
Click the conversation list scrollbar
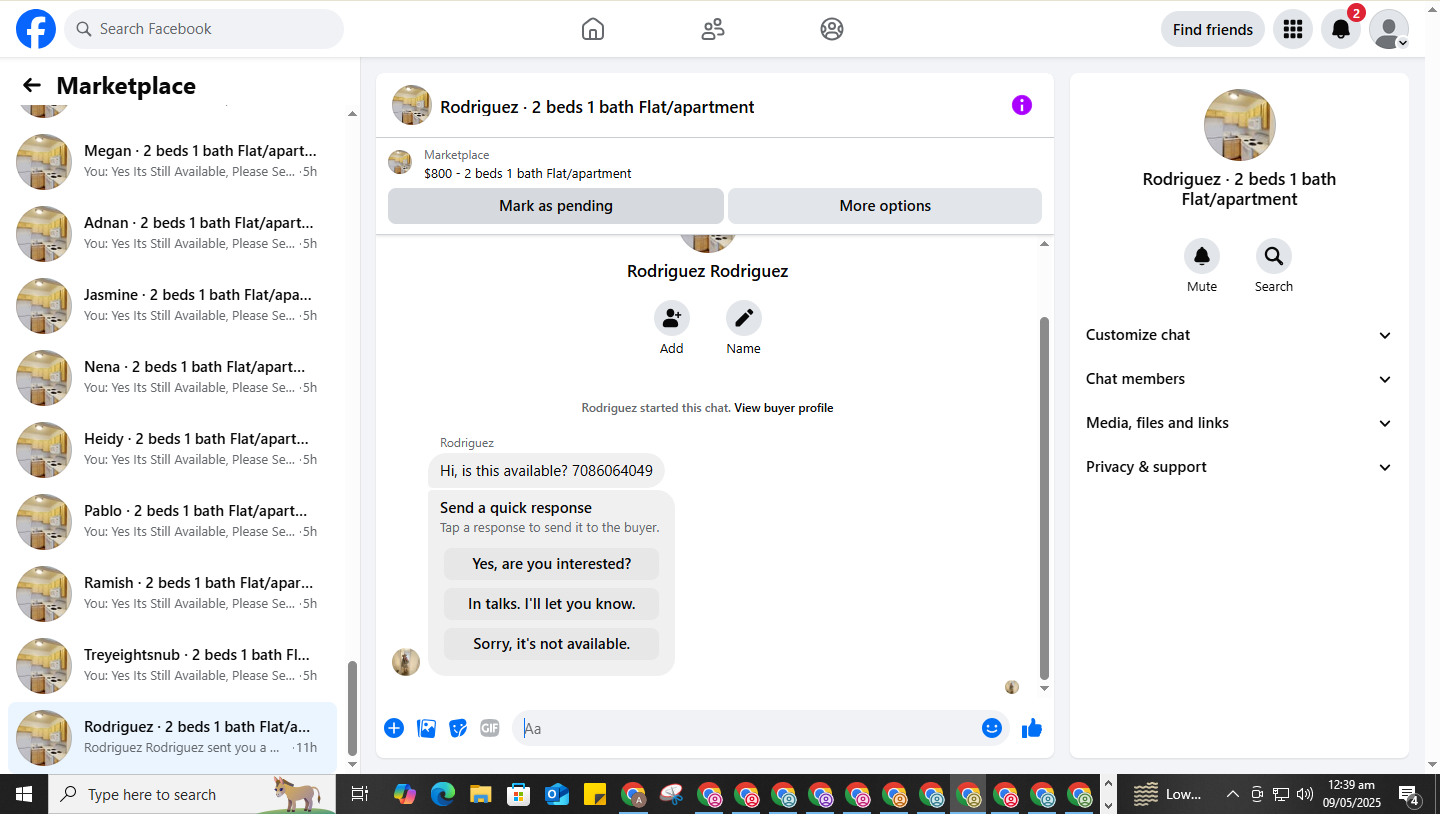click(x=352, y=710)
